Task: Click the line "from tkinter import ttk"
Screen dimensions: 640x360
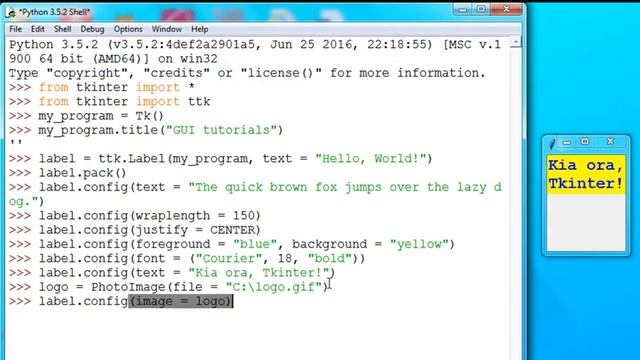Action: [124, 102]
